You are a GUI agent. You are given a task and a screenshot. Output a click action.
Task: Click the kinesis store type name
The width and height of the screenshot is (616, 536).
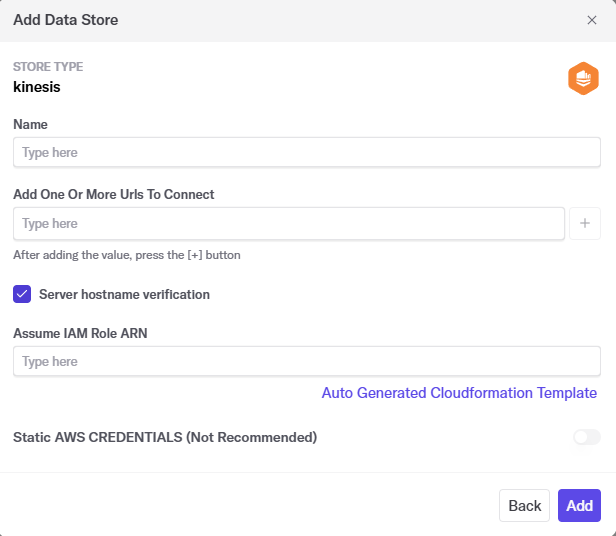37,87
